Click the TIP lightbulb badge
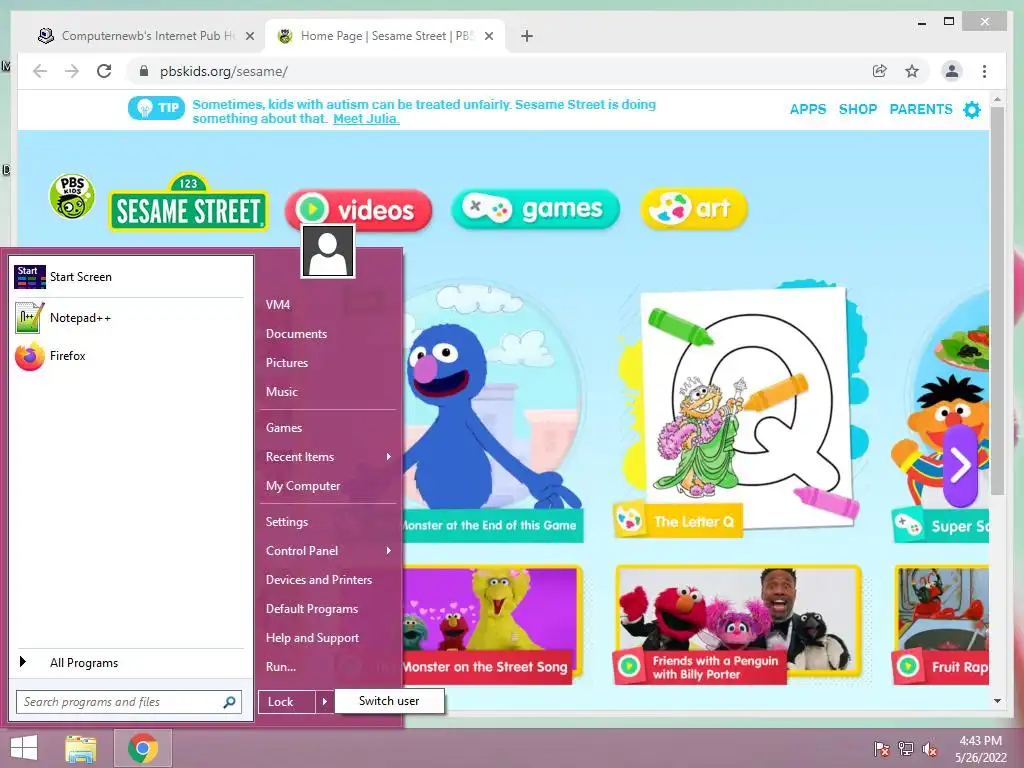The width and height of the screenshot is (1024, 768). coord(155,108)
